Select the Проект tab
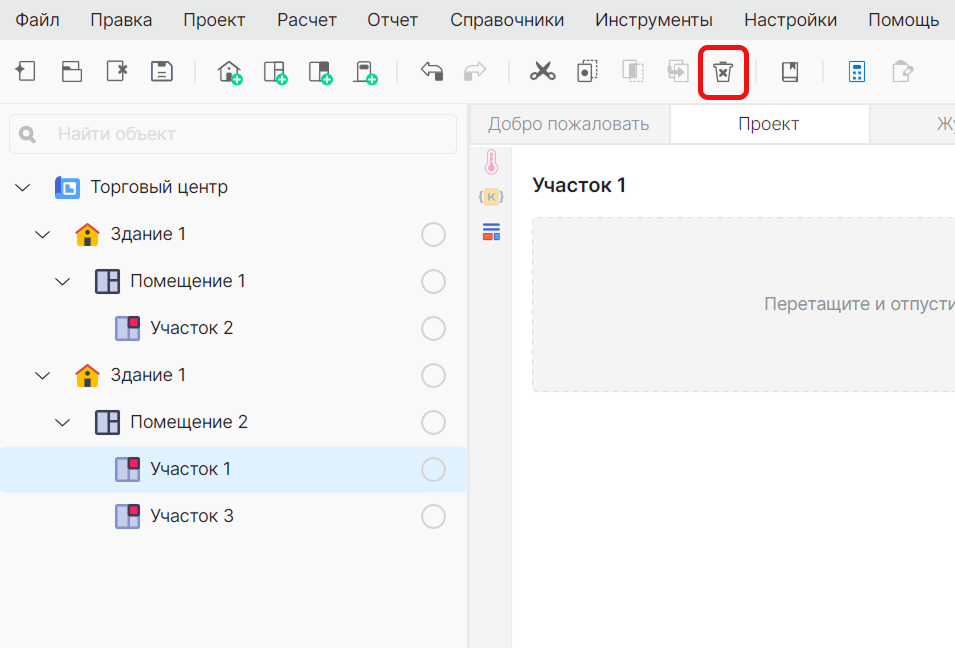The image size is (955, 648). 769,124
